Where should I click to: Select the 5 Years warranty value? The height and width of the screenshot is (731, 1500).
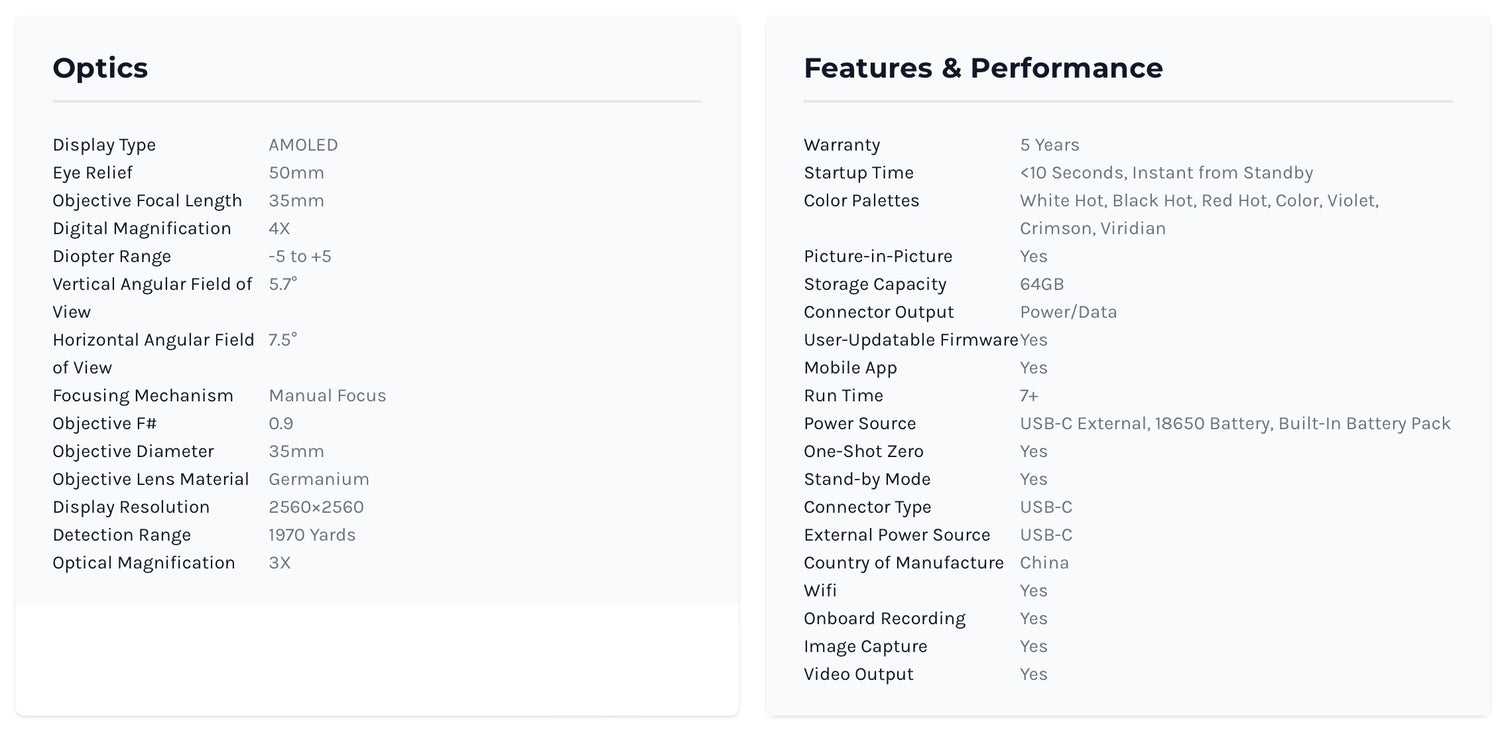[1049, 145]
